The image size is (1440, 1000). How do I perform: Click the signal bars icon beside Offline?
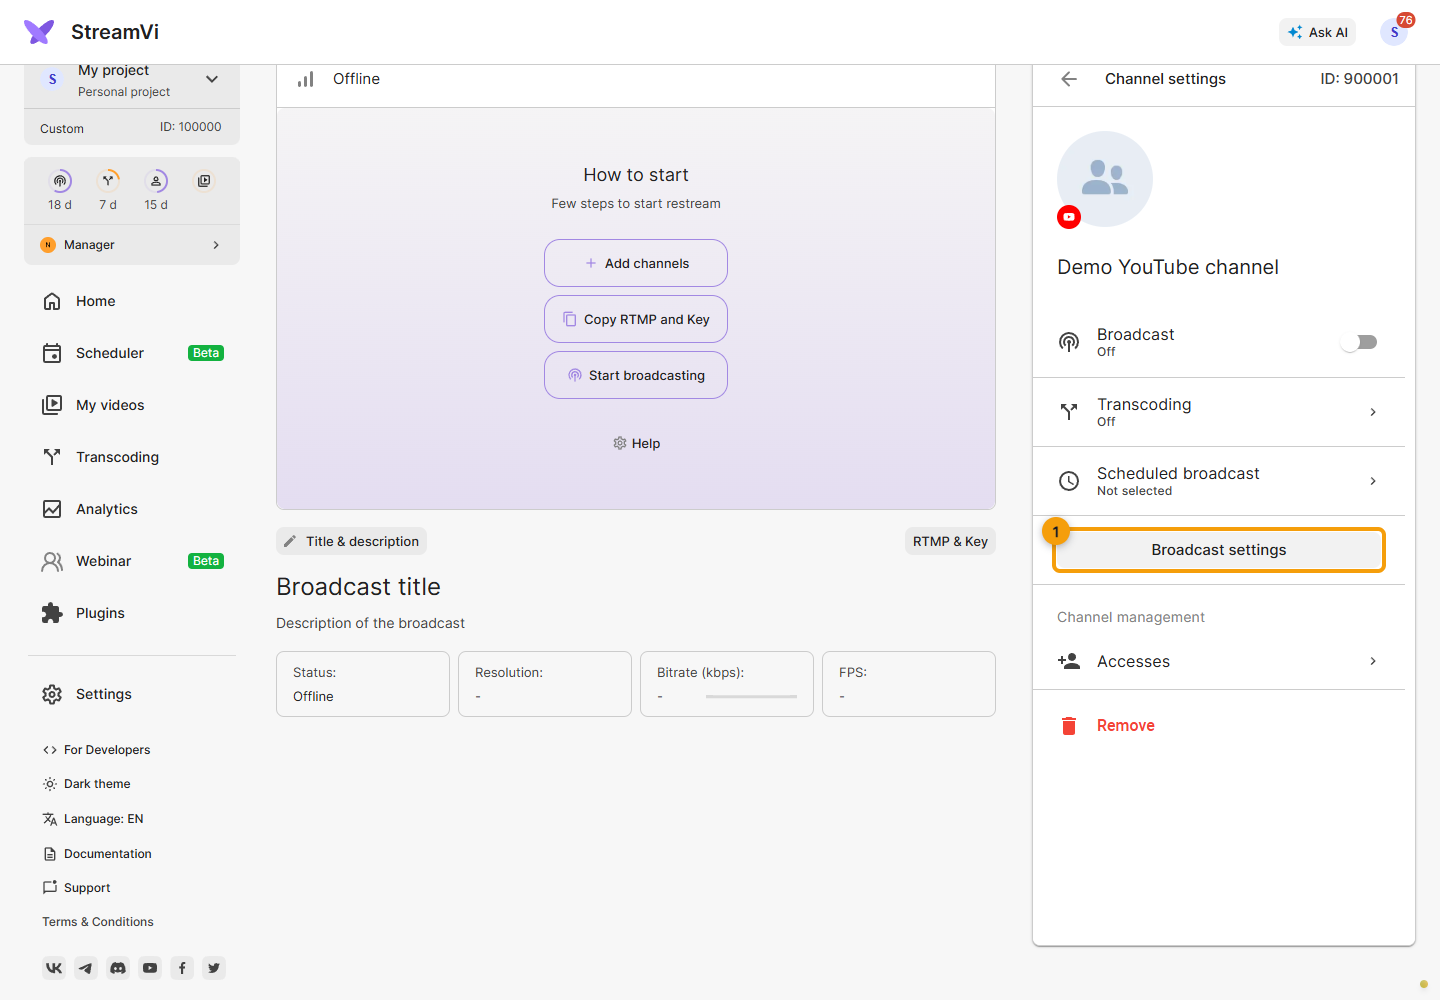[306, 79]
